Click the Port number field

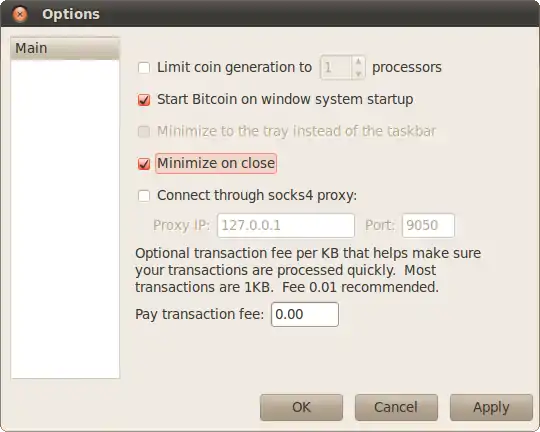pyautogui.click(x=428, y=225)
